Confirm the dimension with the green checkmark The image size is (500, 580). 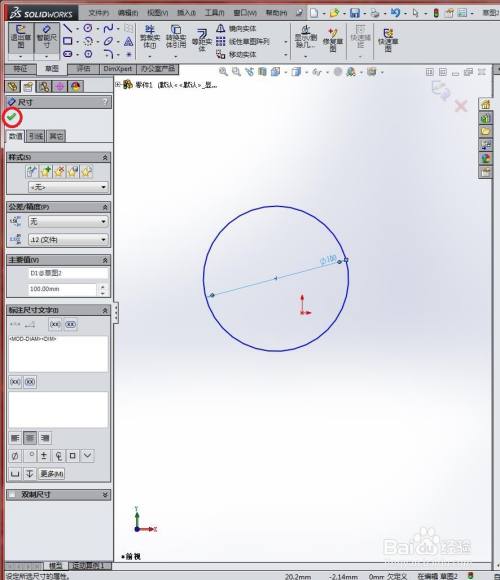coord(12,117)
